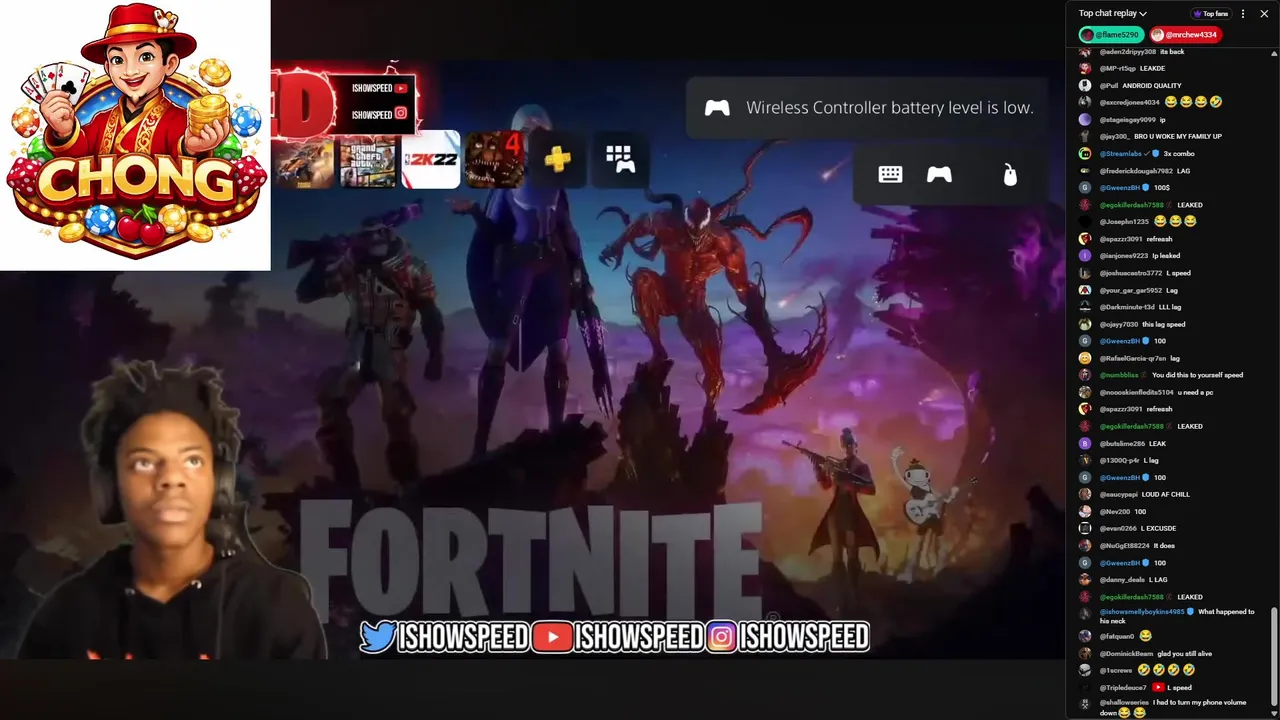Click the controller accessory icon beside keyboard
Viewport: 1280px width, 720px height.
[939, 175]
